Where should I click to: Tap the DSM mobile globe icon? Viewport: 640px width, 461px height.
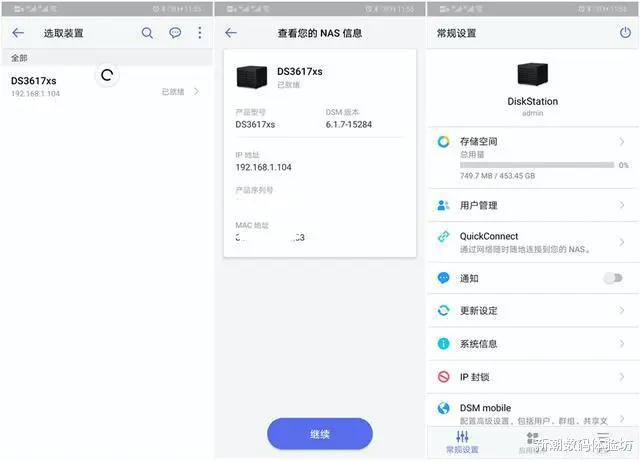443,408
